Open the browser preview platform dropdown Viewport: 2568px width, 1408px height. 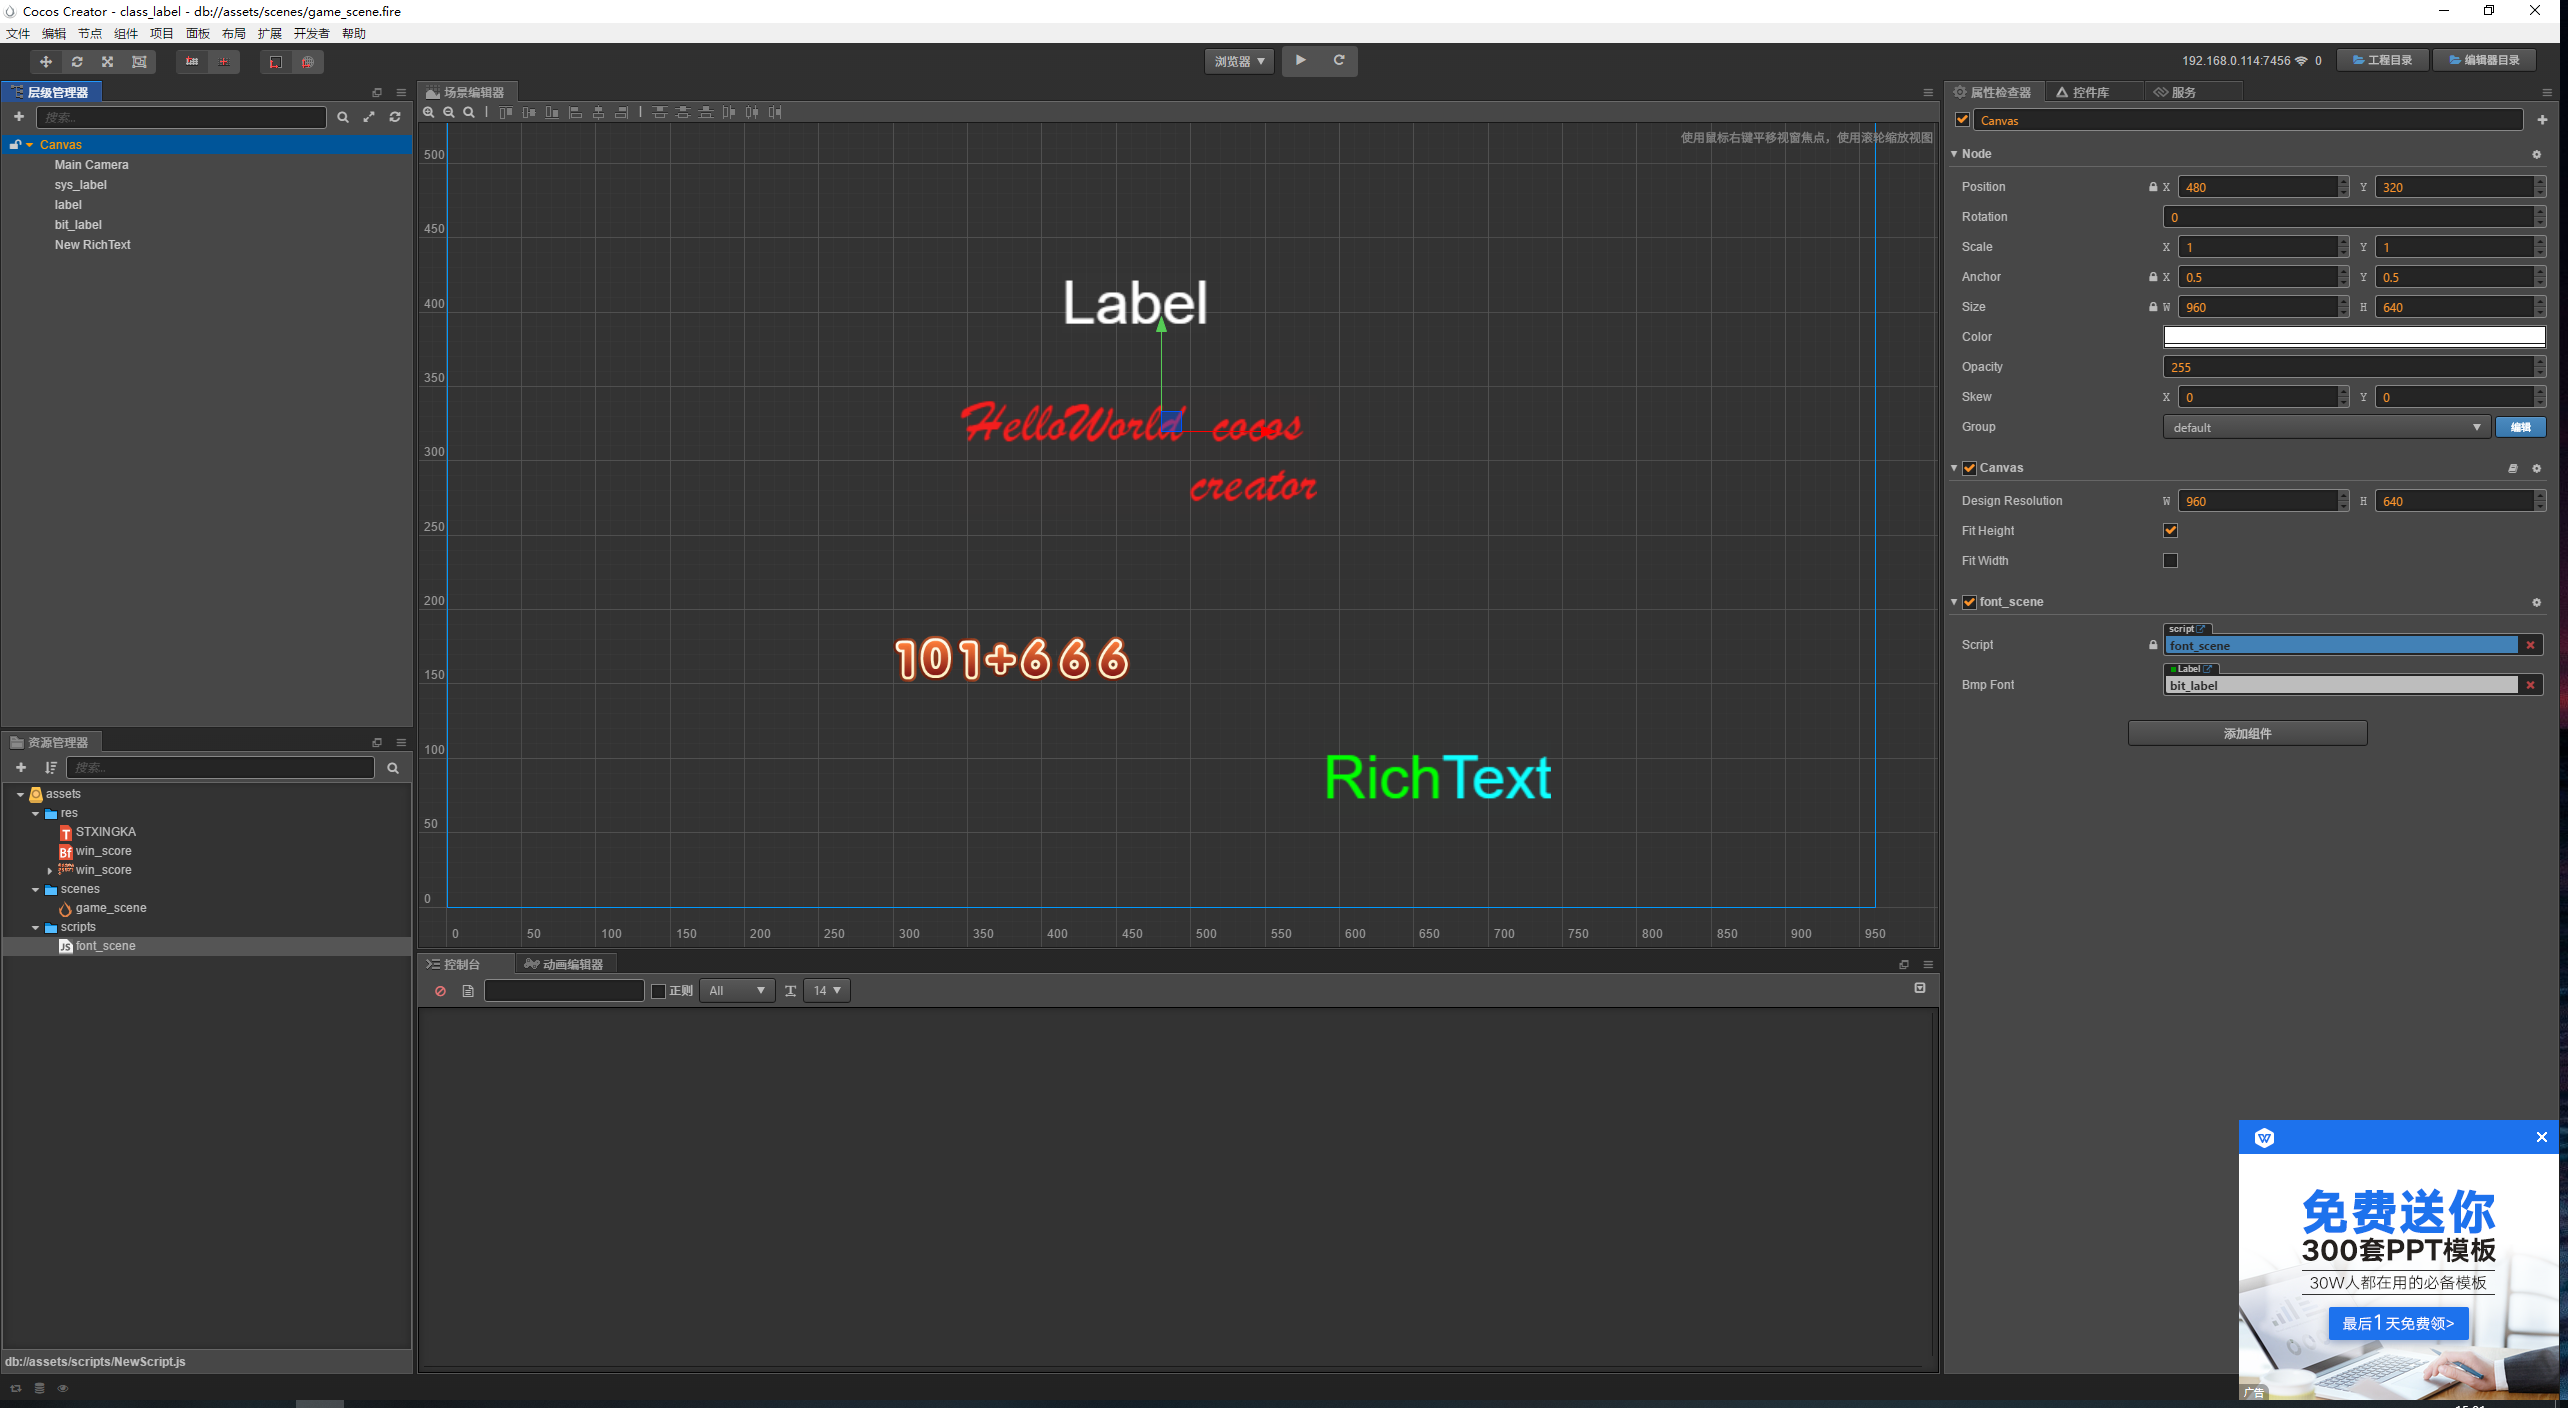[1239, 61]
